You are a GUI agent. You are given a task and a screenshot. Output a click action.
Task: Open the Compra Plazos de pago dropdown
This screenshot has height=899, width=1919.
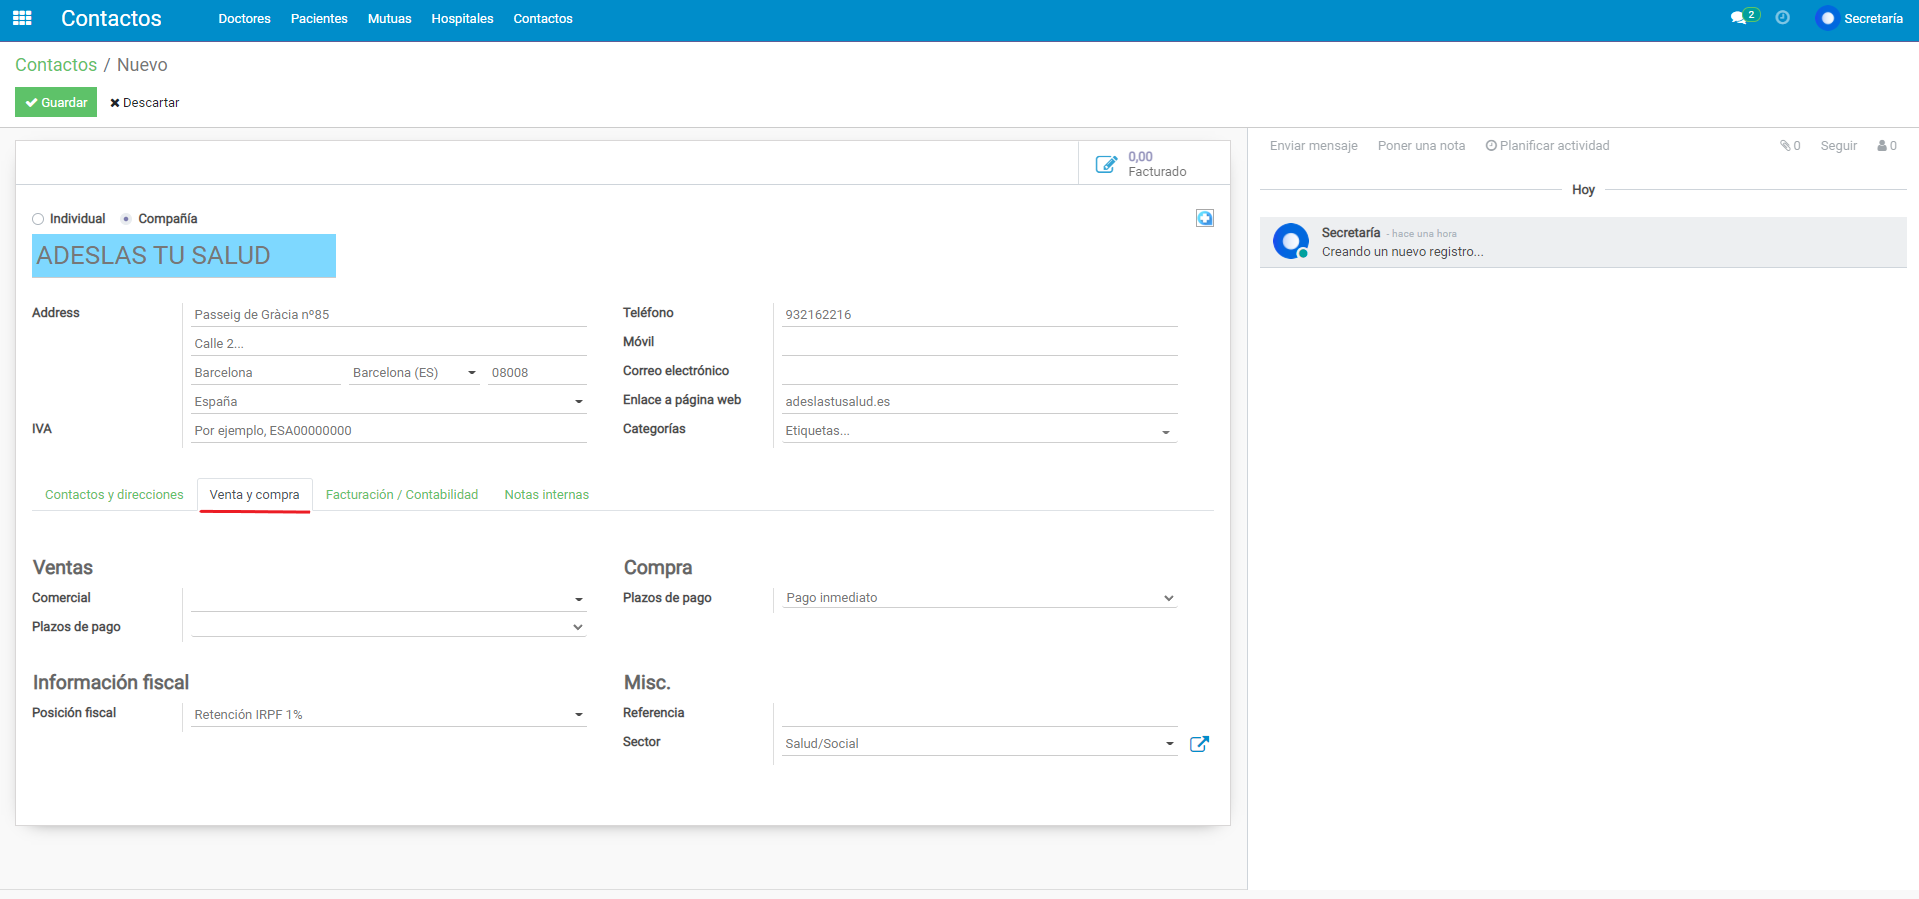[1168, 598]
